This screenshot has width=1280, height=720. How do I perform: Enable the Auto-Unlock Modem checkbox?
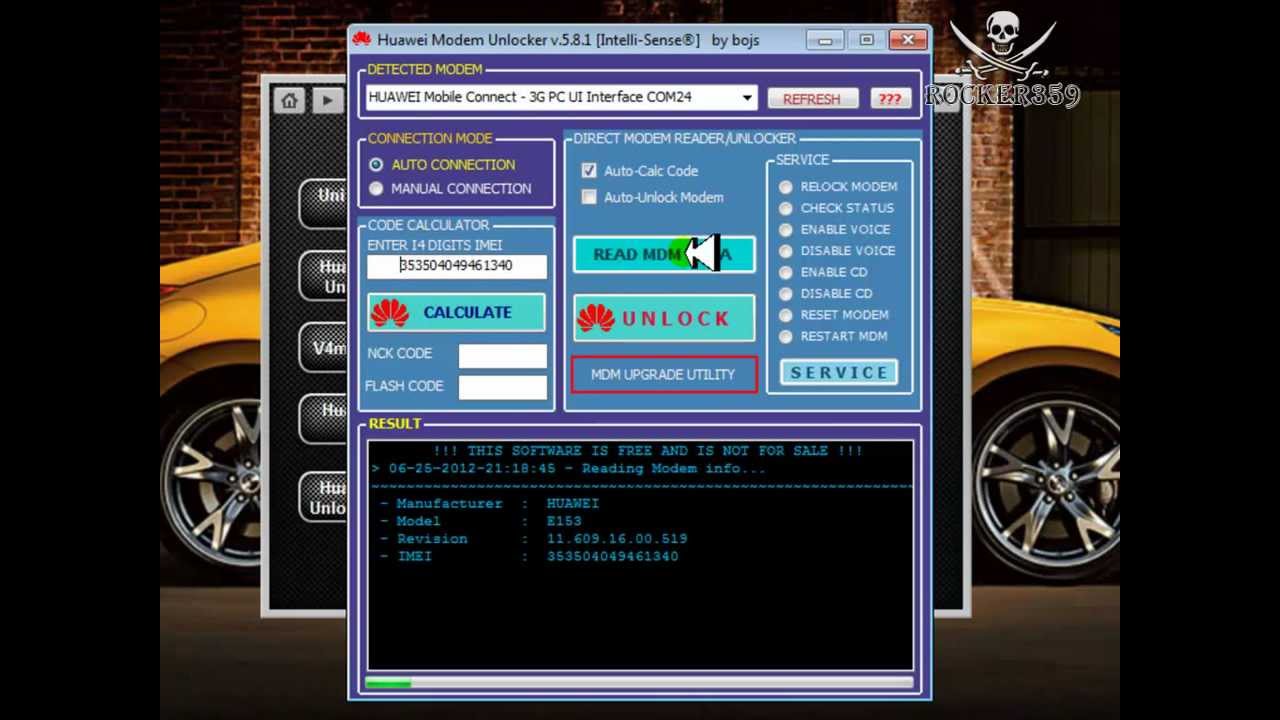[589, 197]
